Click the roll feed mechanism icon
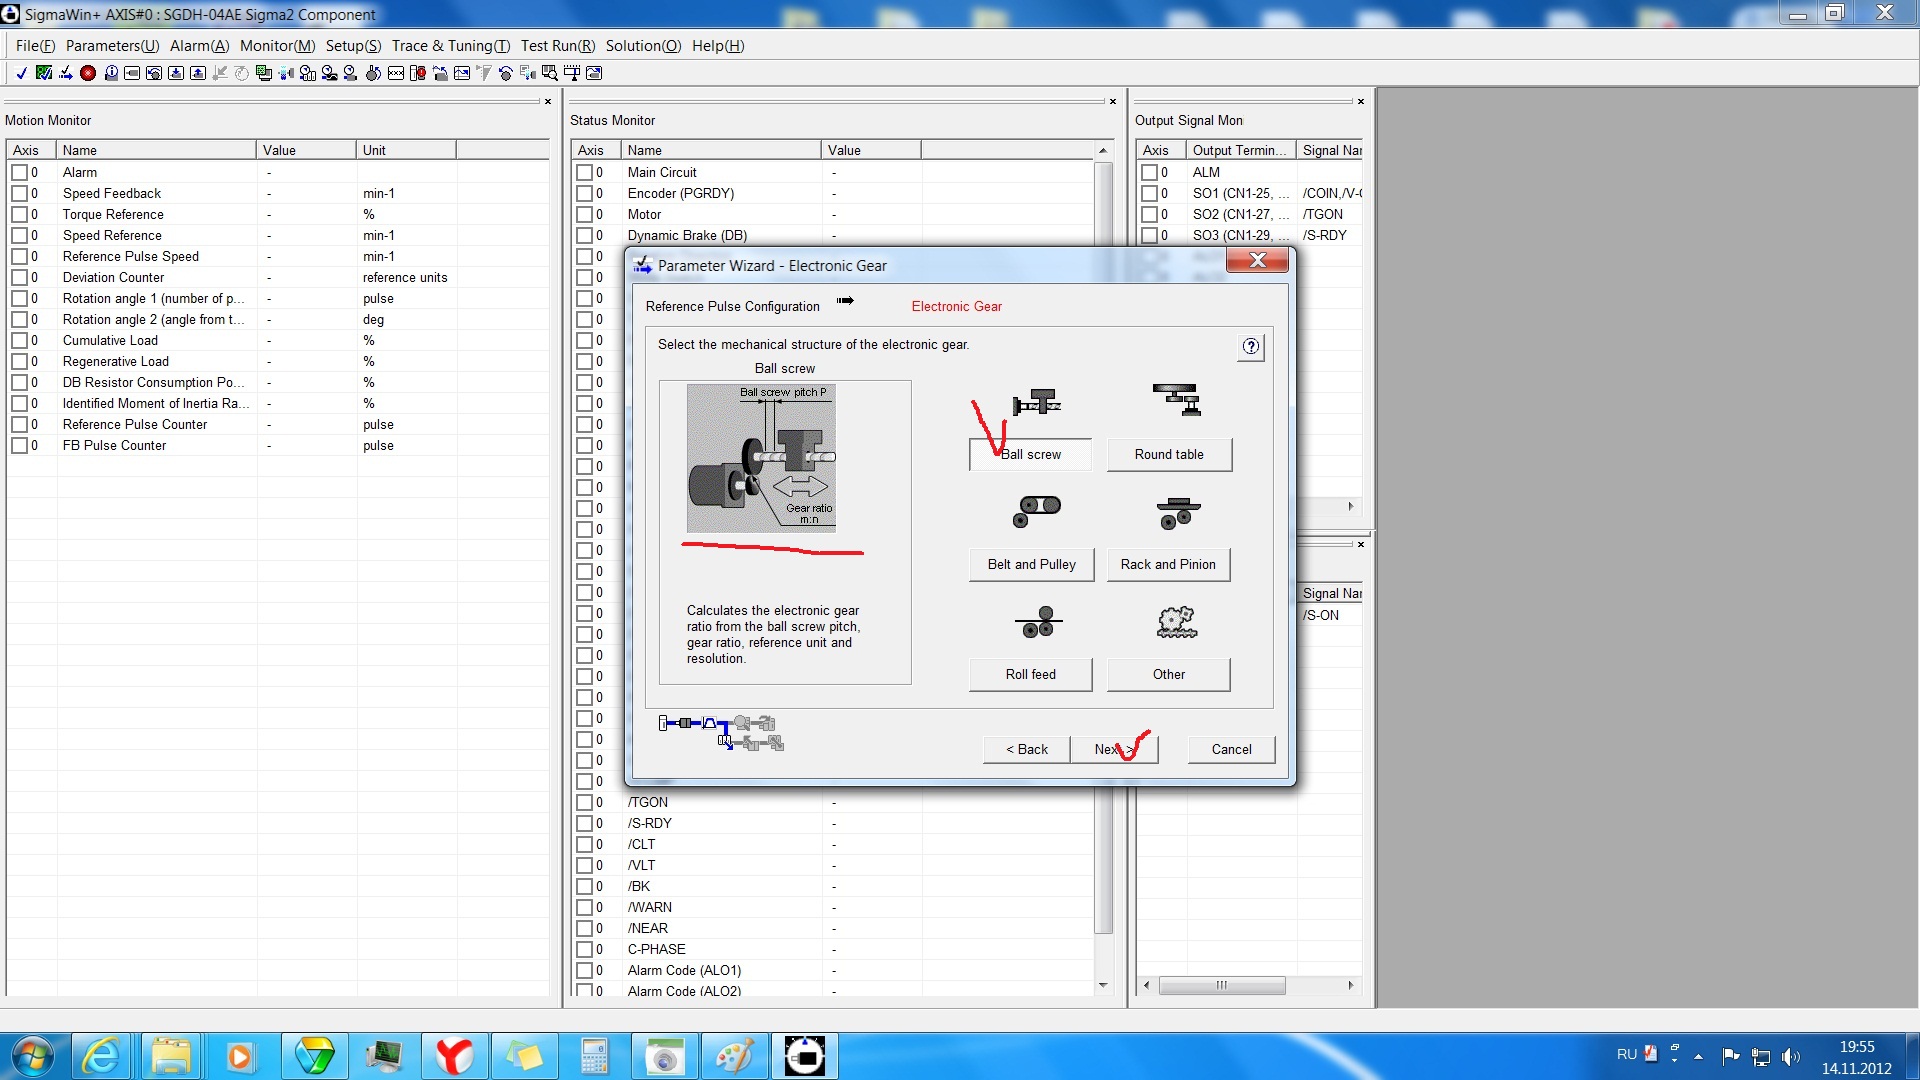1920x1080 pixels. [1038, 622]
